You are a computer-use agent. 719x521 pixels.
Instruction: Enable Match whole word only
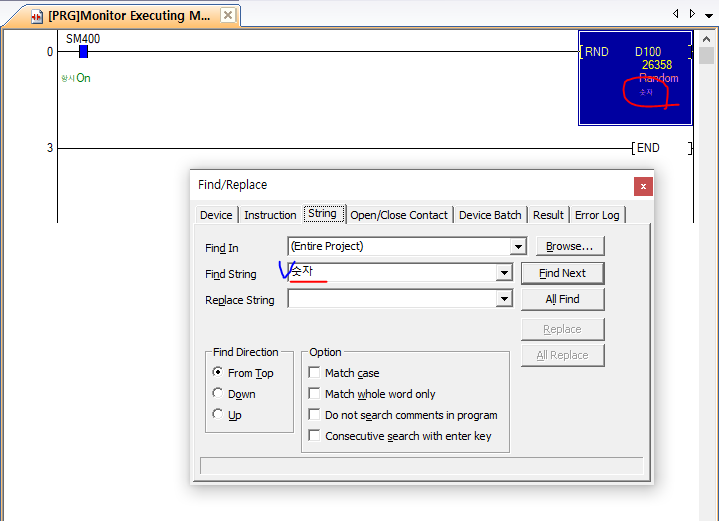pyautogui.click(x=314, y=393)
